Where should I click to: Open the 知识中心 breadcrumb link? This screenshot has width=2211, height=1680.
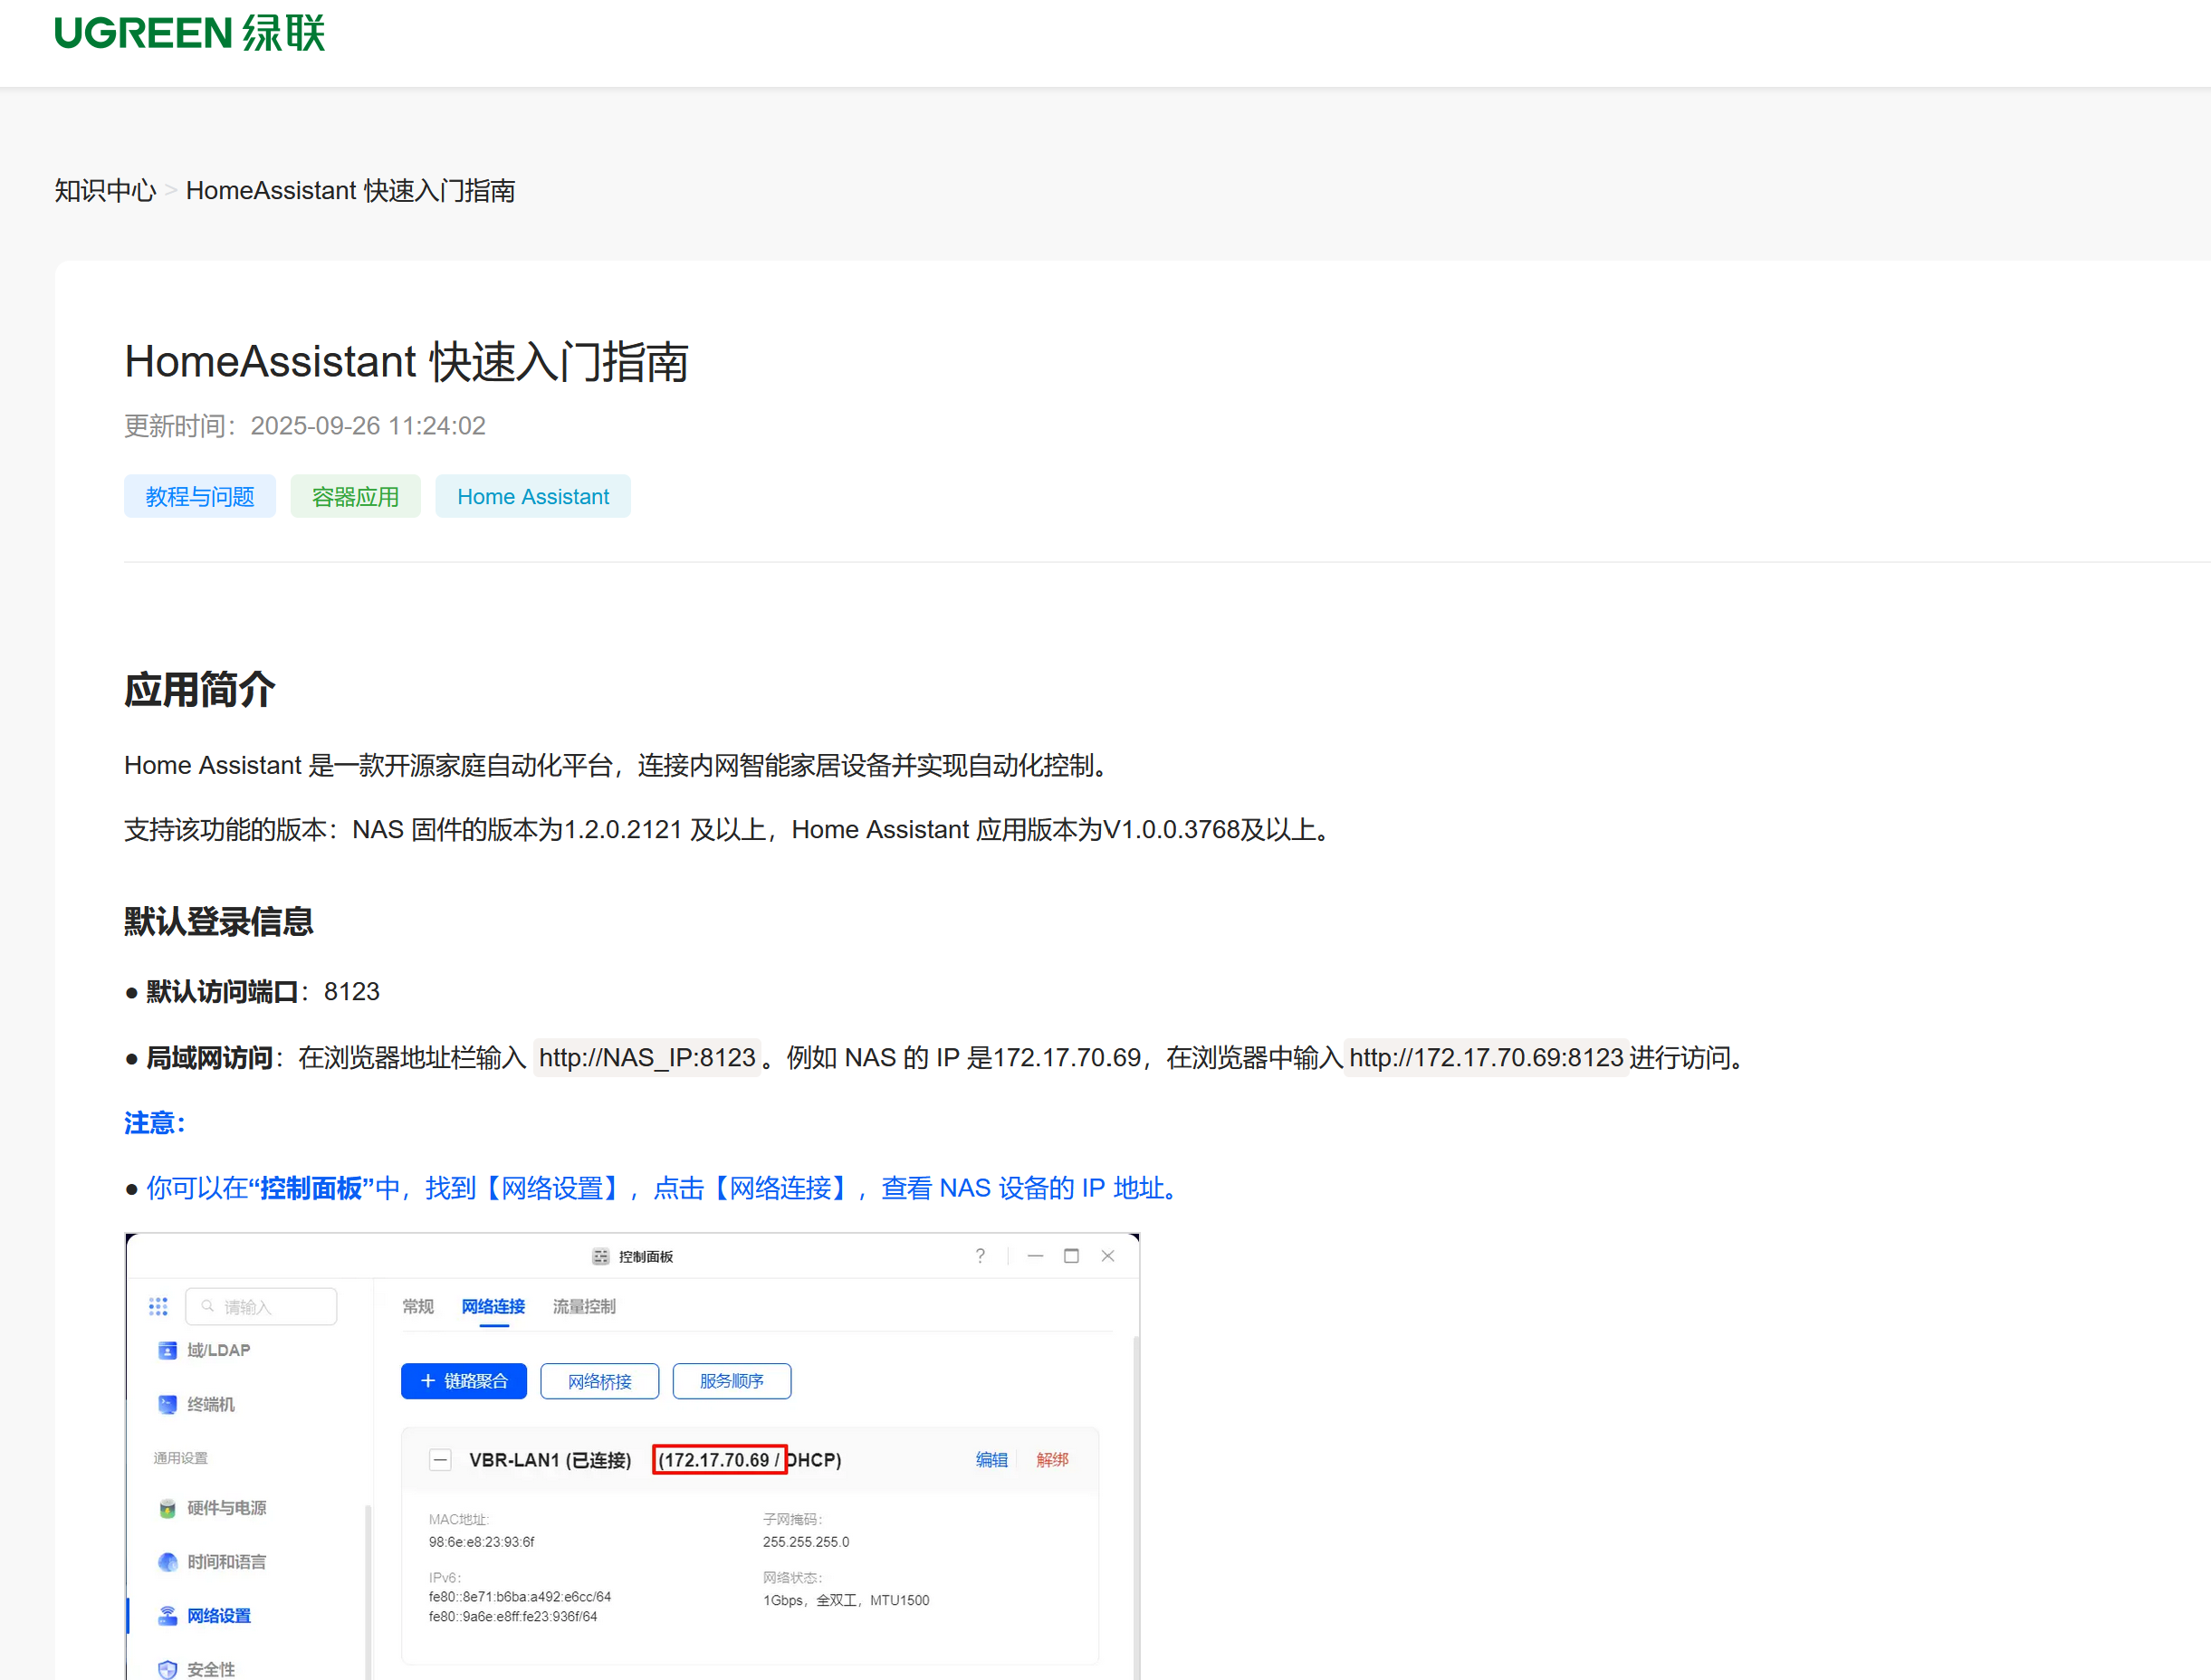click(x=105, y=190)
